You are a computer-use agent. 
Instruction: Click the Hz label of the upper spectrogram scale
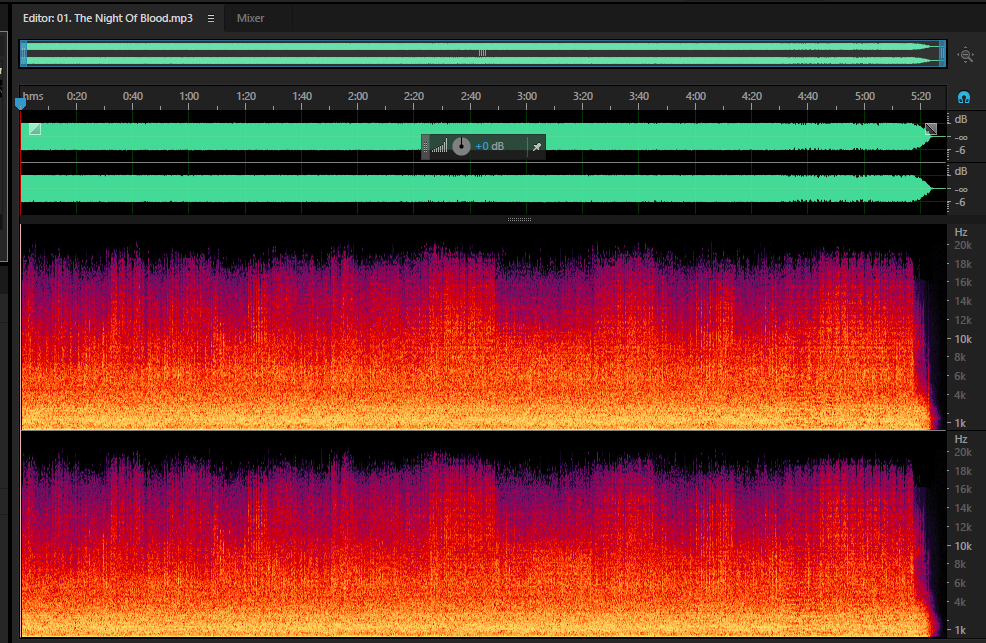[961, 232]
